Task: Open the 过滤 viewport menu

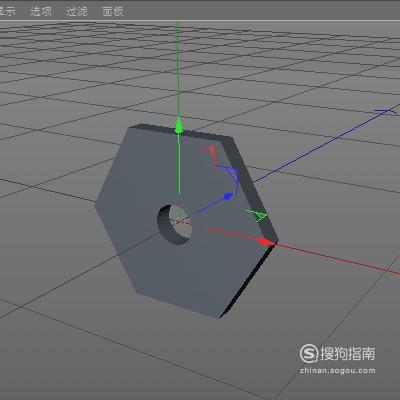Action: point(77,11)
